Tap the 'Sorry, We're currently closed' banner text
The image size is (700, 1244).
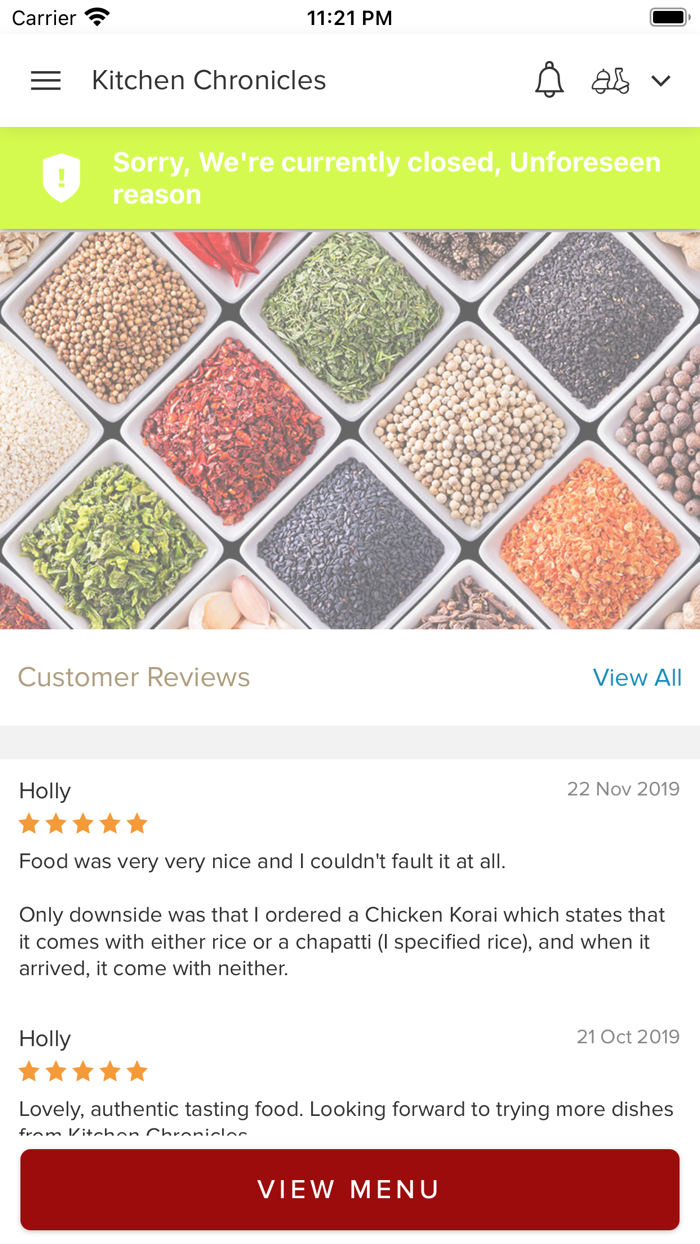tap(387, 178)
